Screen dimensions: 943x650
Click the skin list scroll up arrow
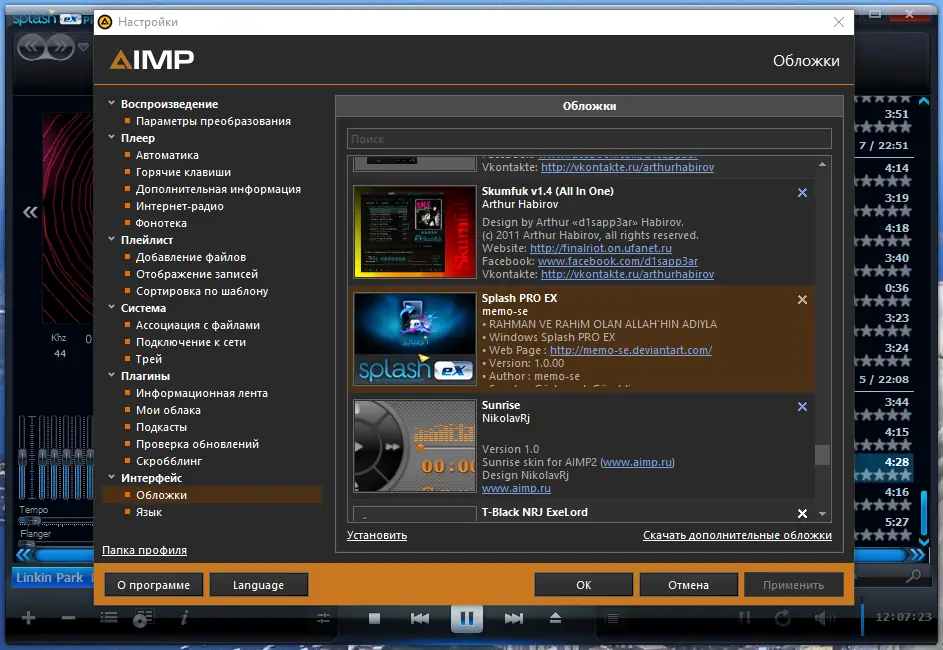click(x=822, y=164)
